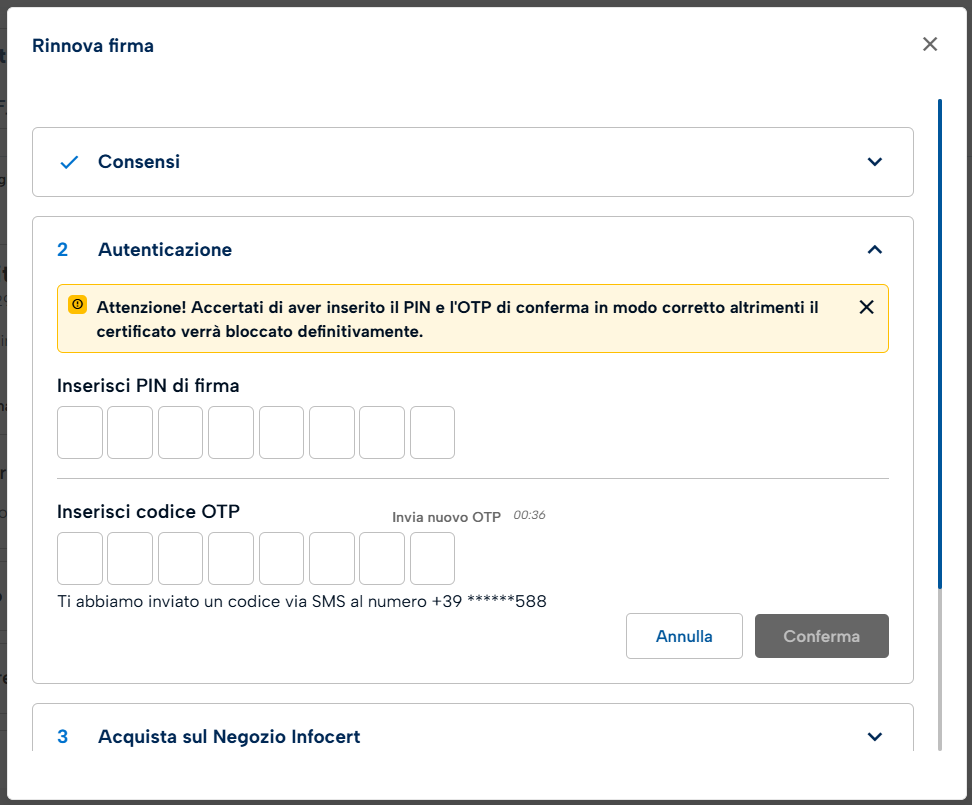The image size is (972, 805).
Task: Open the Acquista sul Negozio Infocert step title
Action: click(229, 737)
